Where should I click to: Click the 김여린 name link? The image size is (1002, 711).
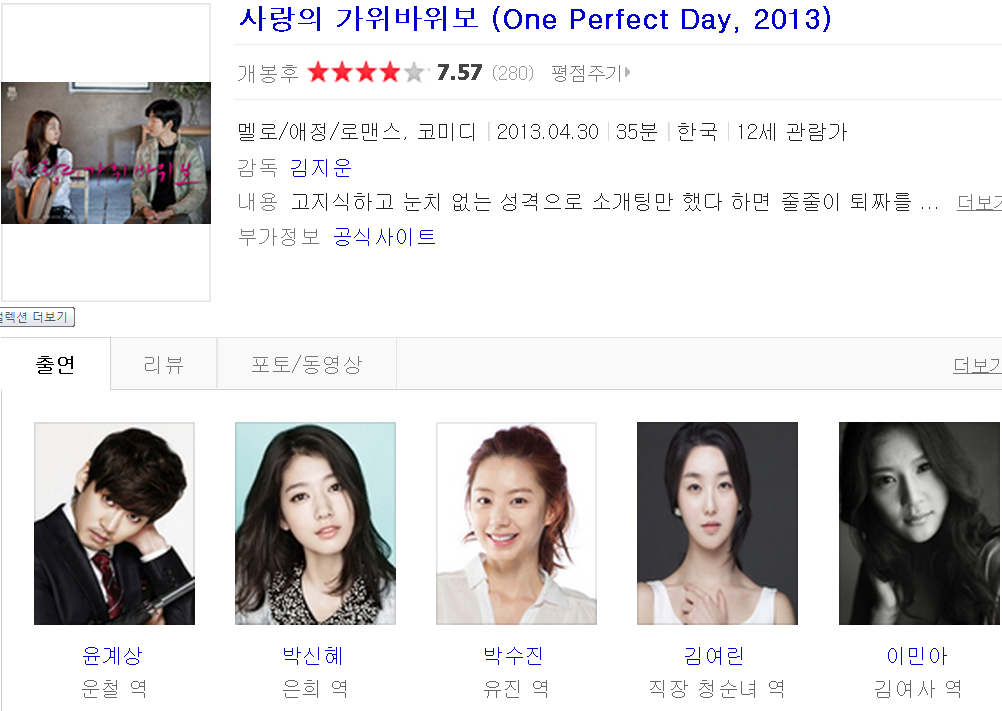point(714,655)
